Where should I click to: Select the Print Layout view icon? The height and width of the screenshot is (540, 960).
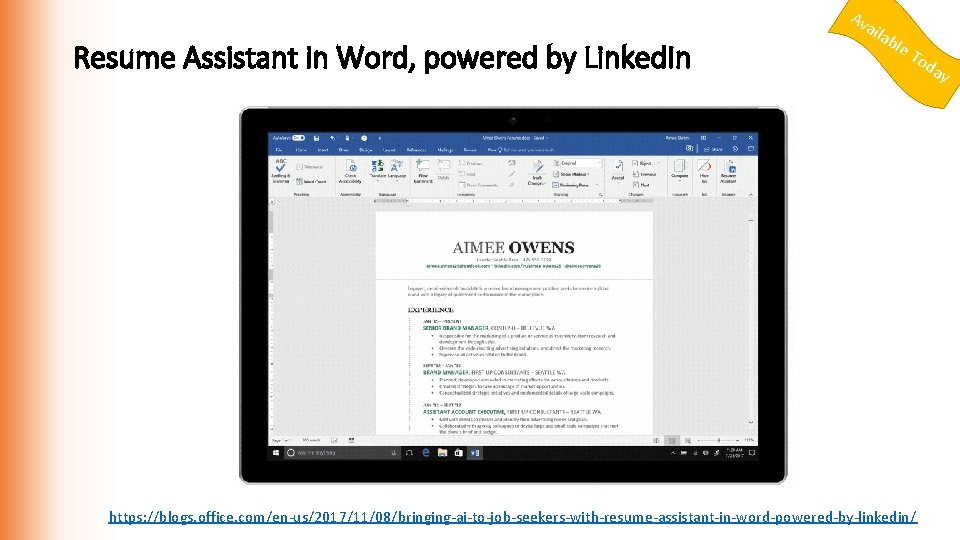672,440
